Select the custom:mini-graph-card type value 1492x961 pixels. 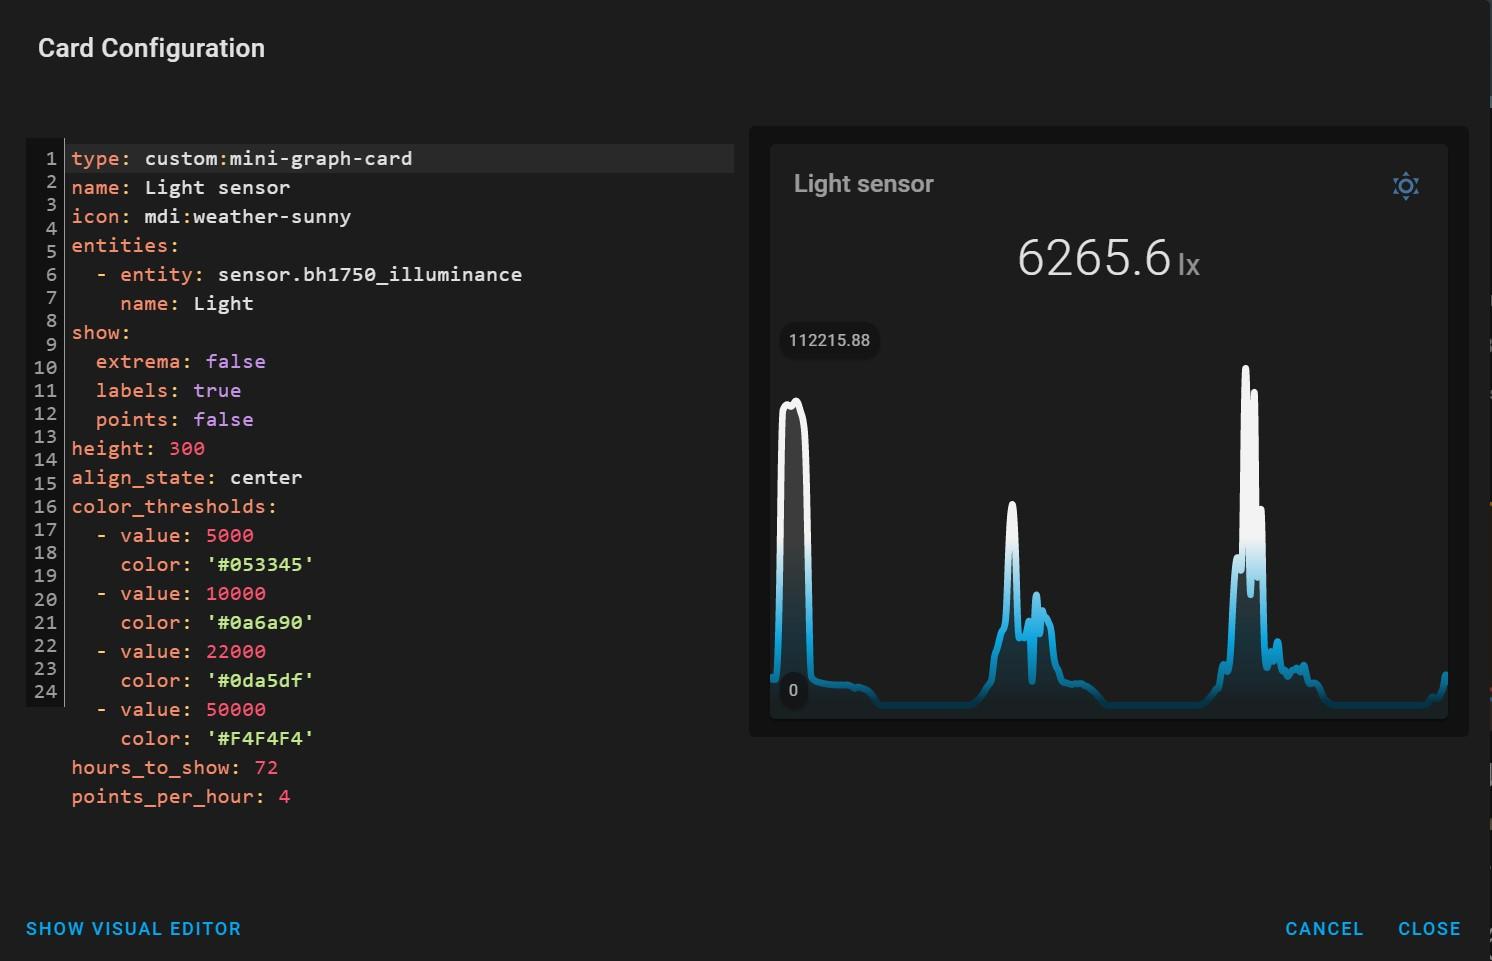pyautogui.click(x=278, y=158)
